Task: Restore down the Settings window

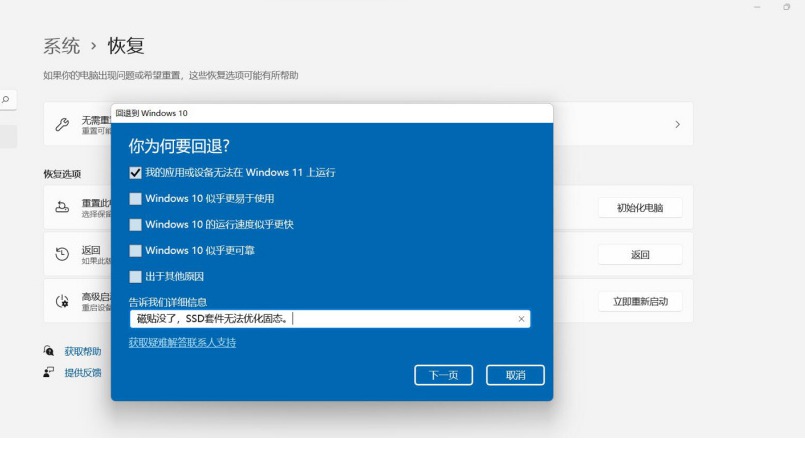Action: click(787, 7)
